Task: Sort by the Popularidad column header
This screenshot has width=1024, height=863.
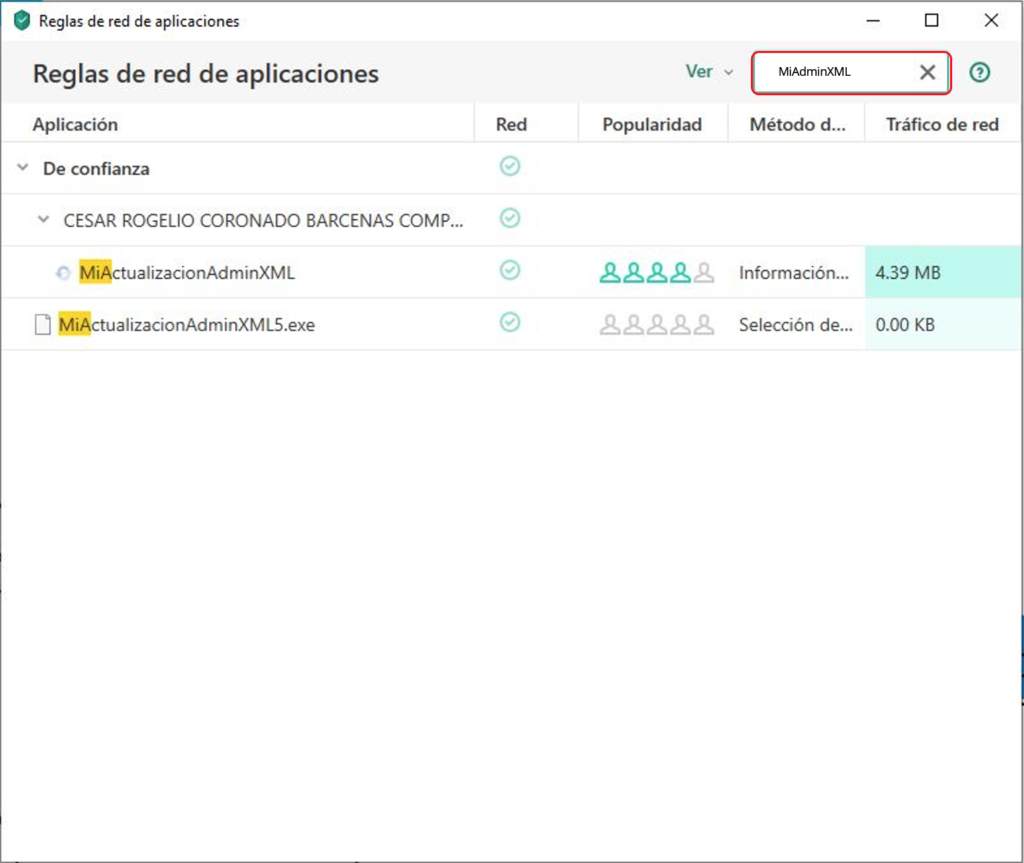Action: click(652, 123)
